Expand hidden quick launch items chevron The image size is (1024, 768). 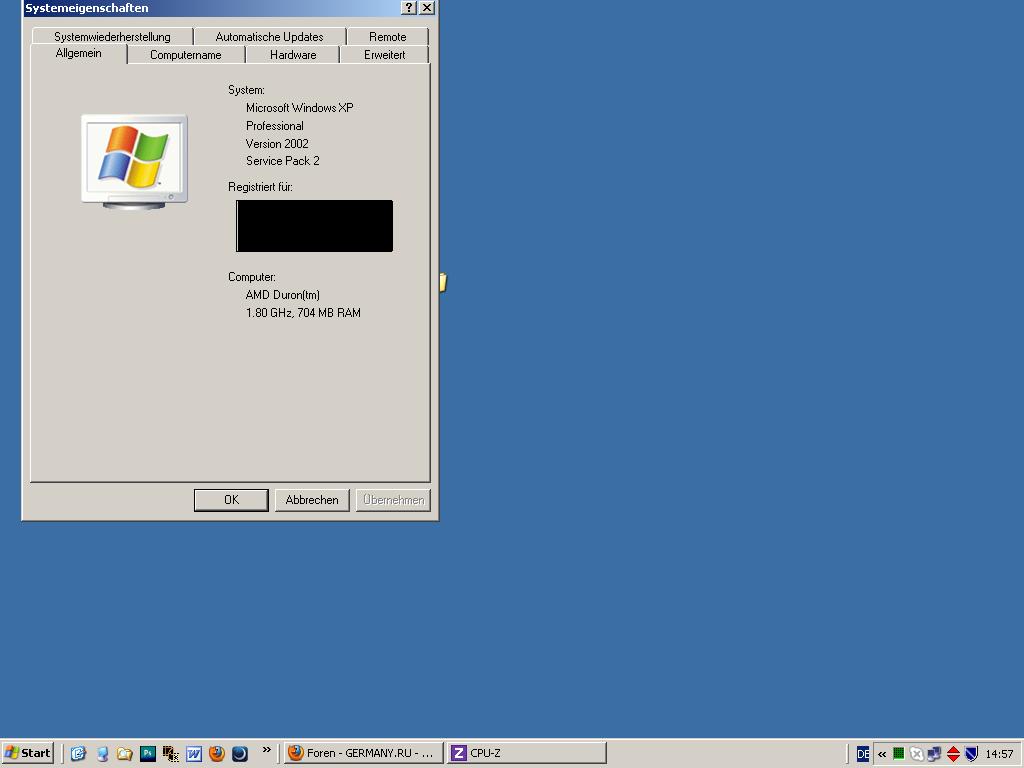(266, 750)
